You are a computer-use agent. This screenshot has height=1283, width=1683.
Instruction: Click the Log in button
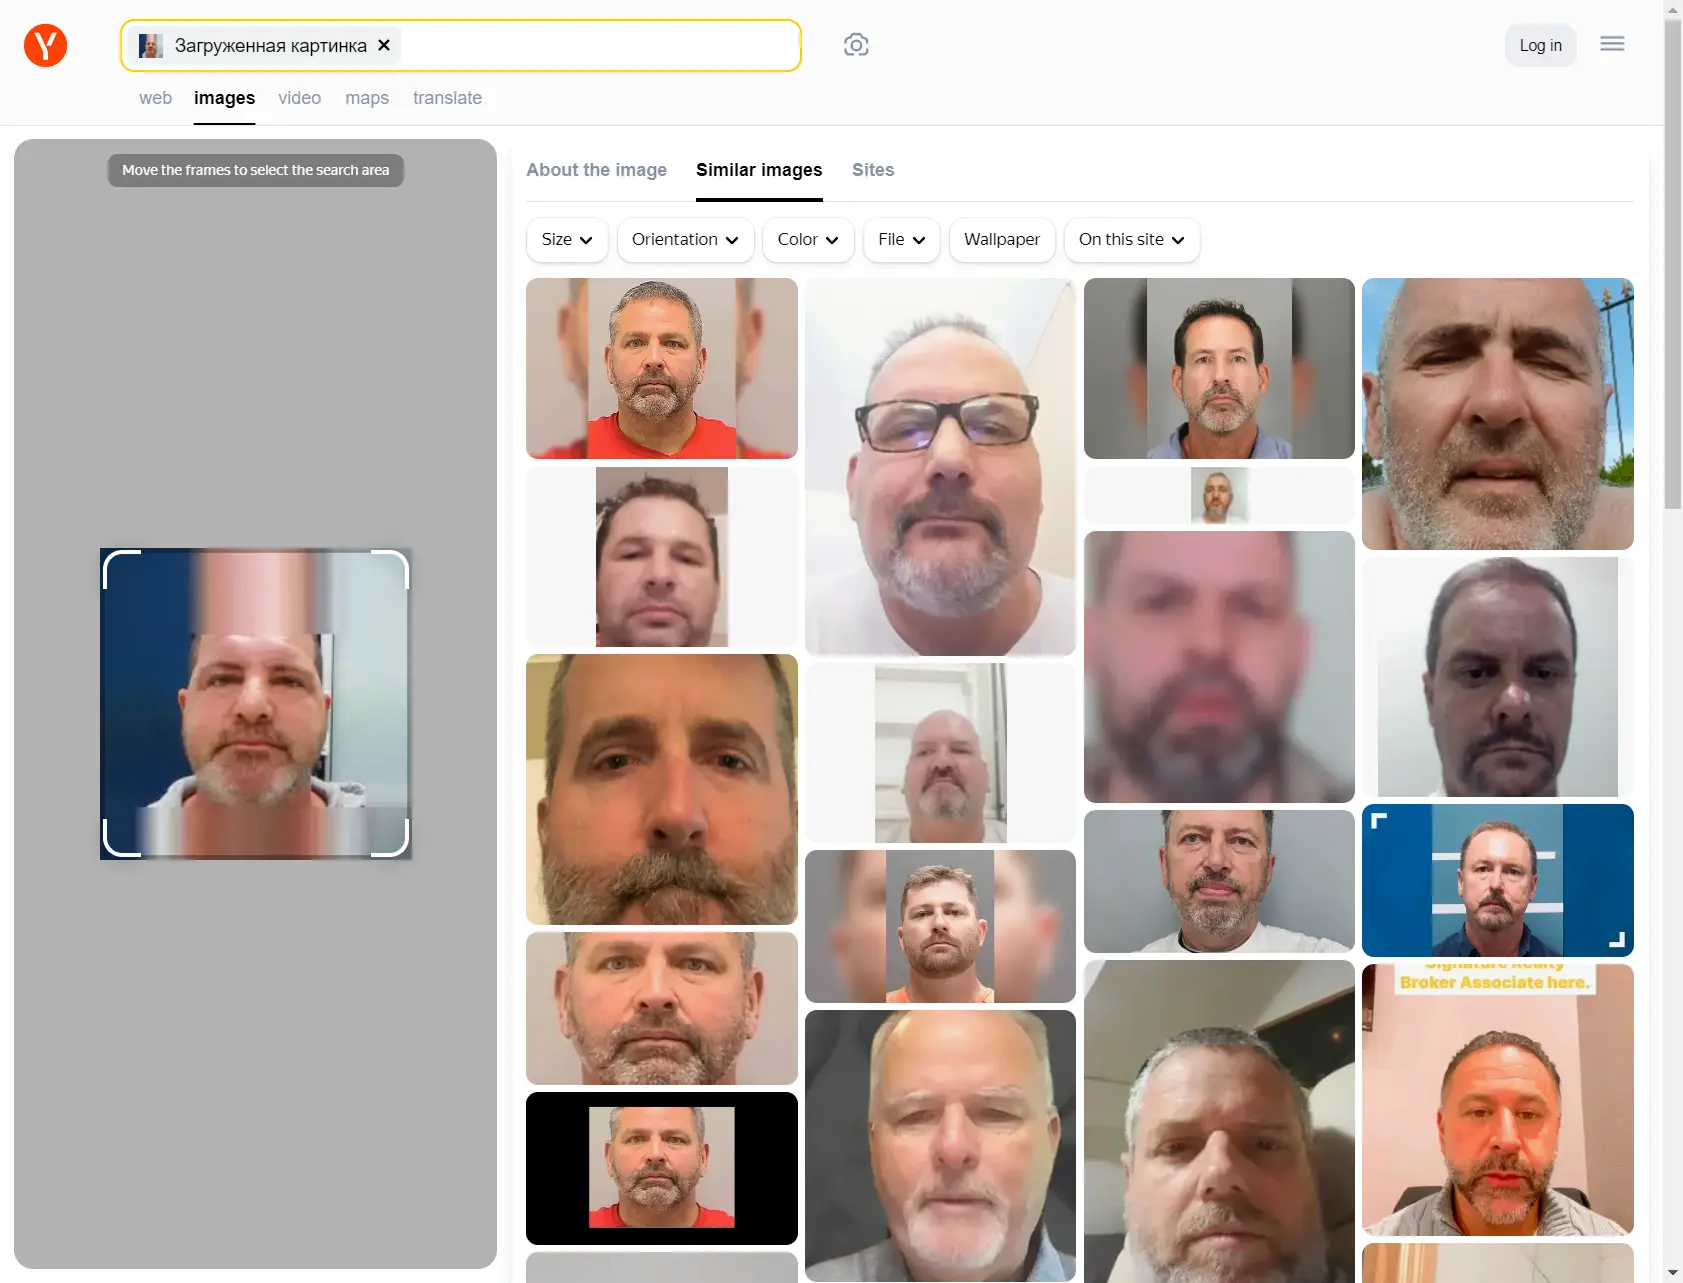click(x=1539, y=45)
